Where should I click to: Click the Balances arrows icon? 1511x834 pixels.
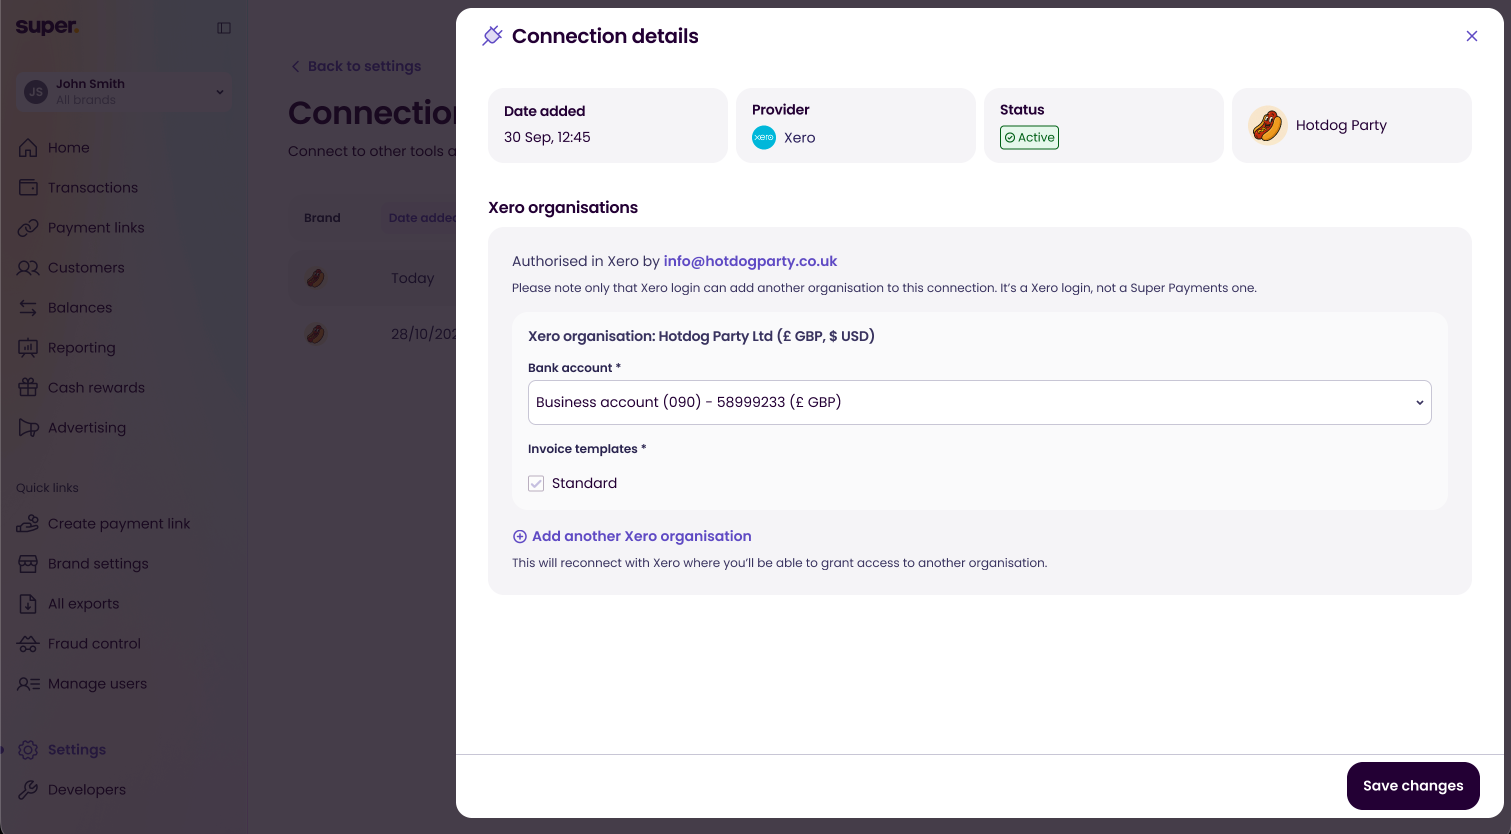28,308
